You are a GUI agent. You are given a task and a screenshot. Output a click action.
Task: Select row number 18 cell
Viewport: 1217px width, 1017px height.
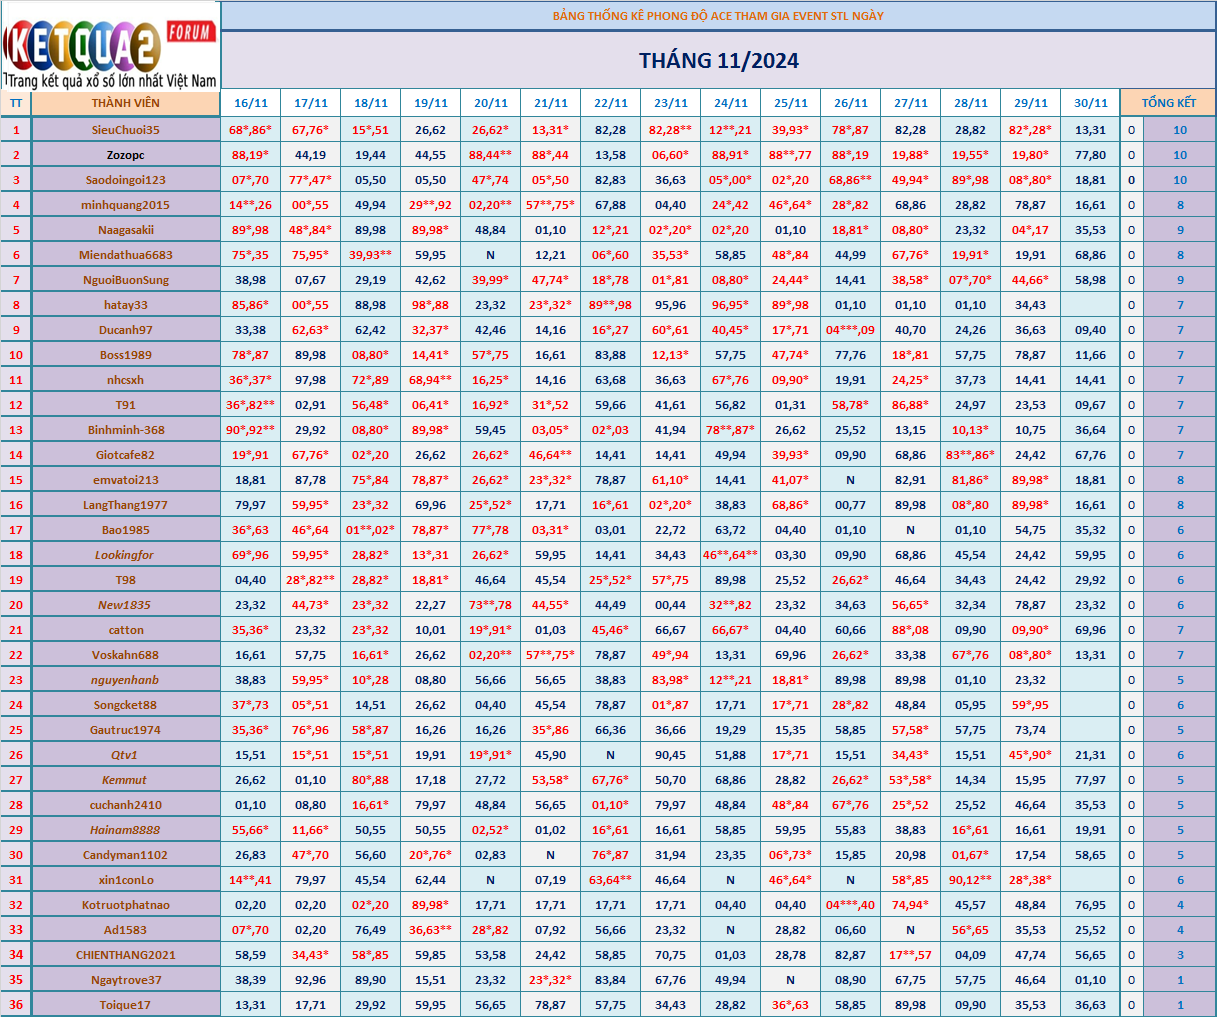pos(16,555)
